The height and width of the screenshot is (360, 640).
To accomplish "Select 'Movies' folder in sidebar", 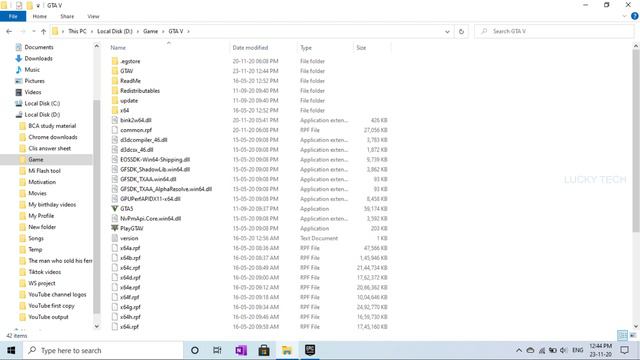I will click(37, 193).
